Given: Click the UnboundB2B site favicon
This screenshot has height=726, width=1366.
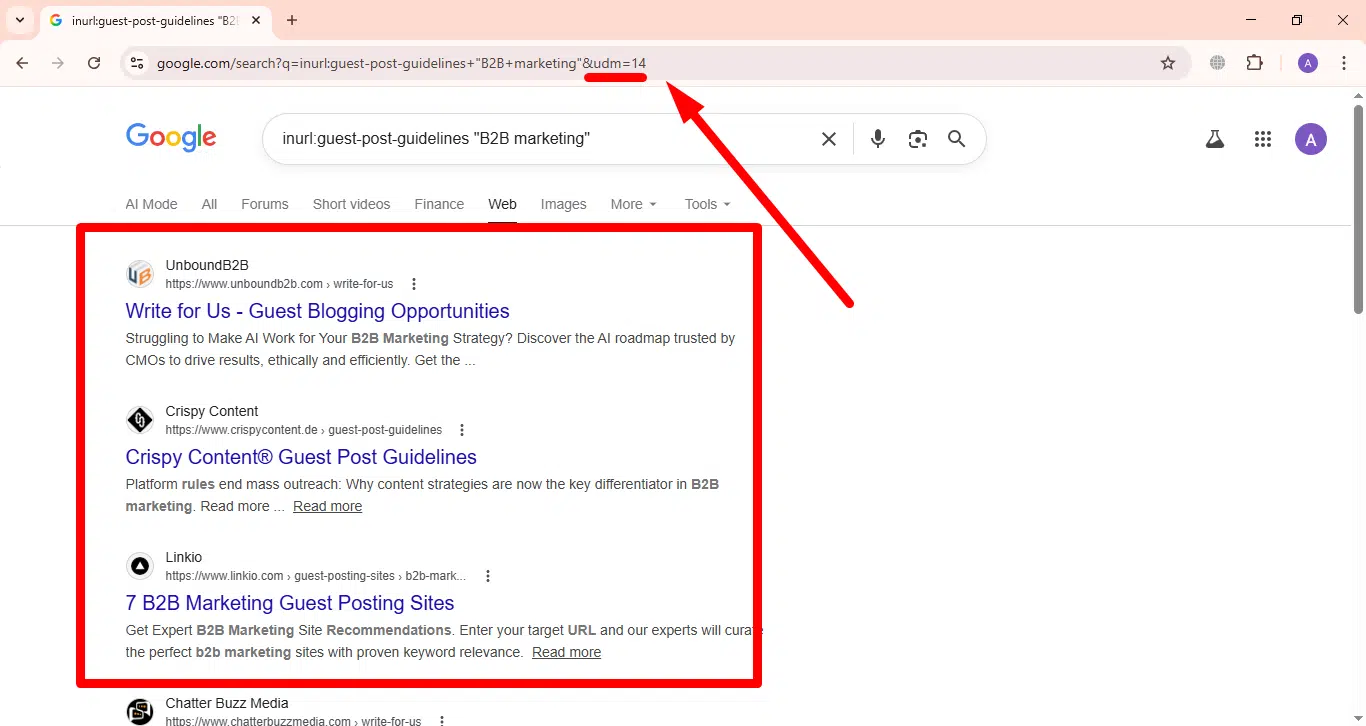Looking at the screenshot, I should point(140,274).
